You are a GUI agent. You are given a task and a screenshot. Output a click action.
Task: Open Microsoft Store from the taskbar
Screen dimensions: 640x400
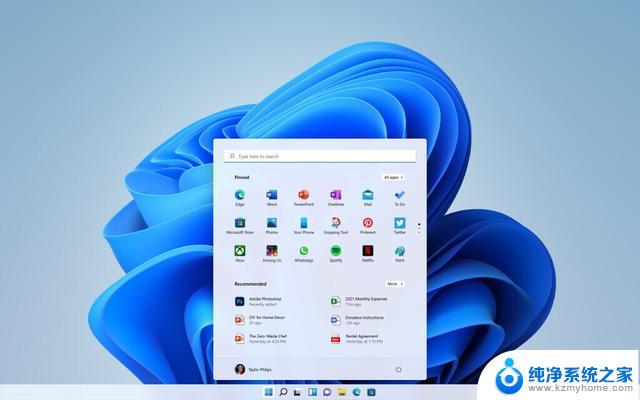pos(371,392)
